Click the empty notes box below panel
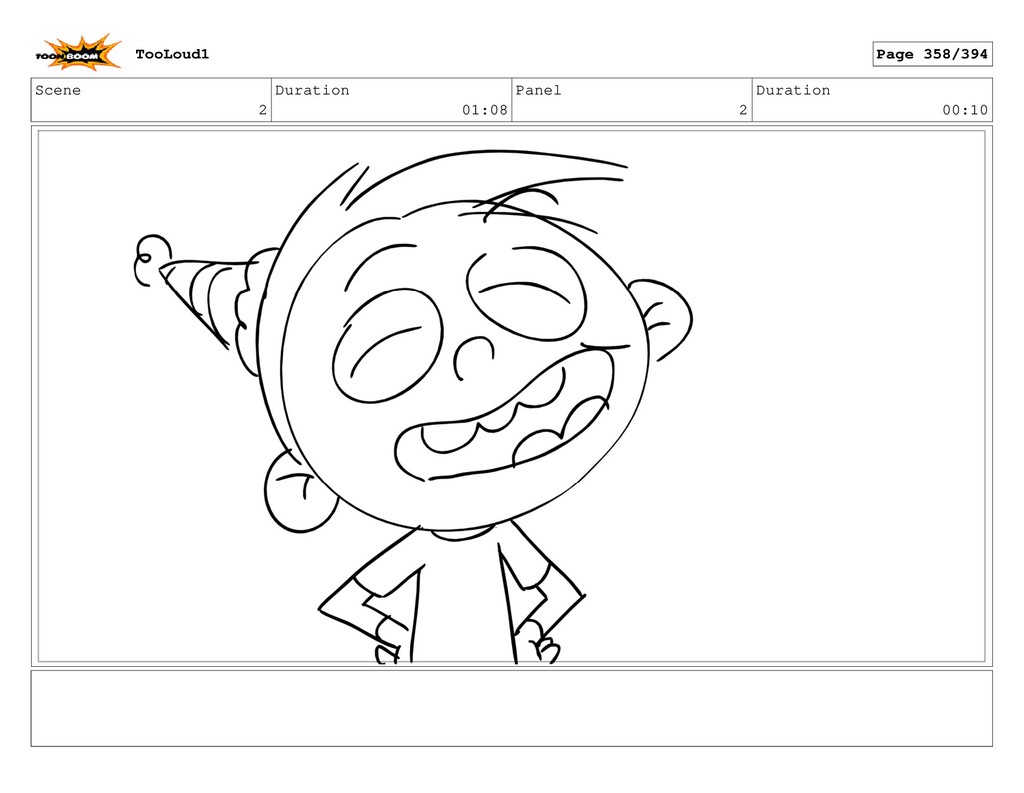Viewport: 1024px width, 793px height. 511,708
